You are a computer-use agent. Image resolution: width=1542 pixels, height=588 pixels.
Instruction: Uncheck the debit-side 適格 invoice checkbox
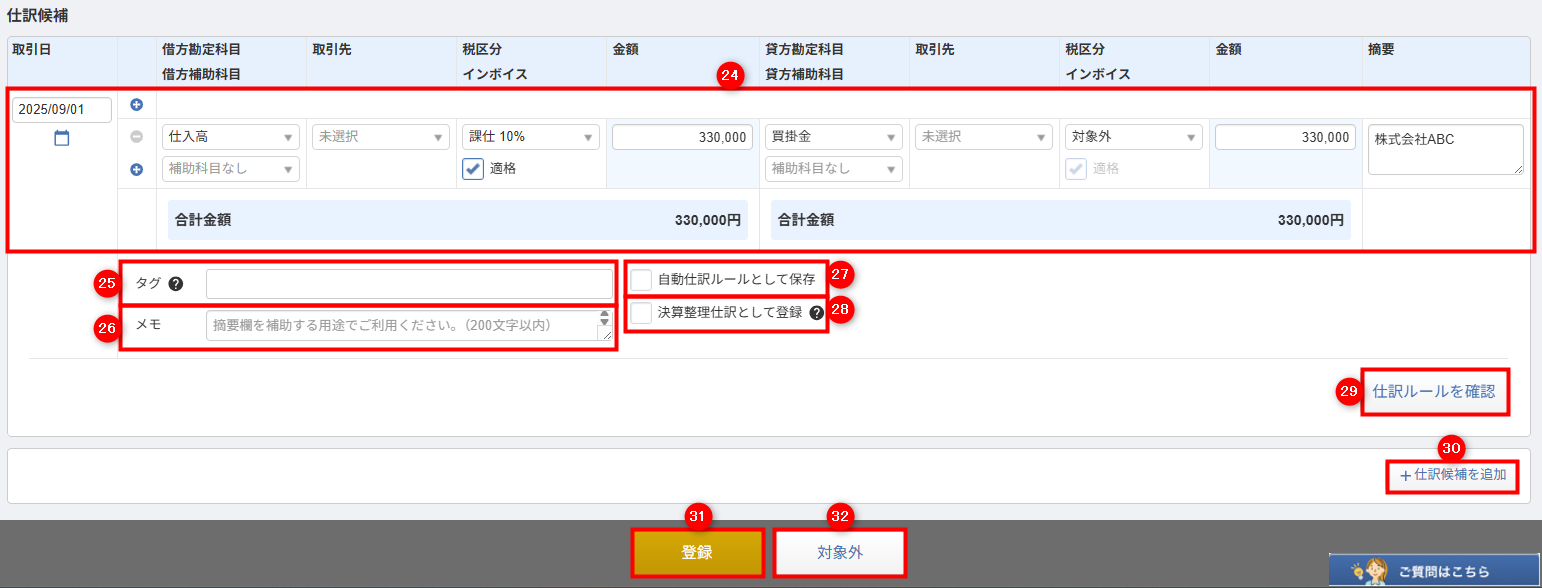pos(473,169)
